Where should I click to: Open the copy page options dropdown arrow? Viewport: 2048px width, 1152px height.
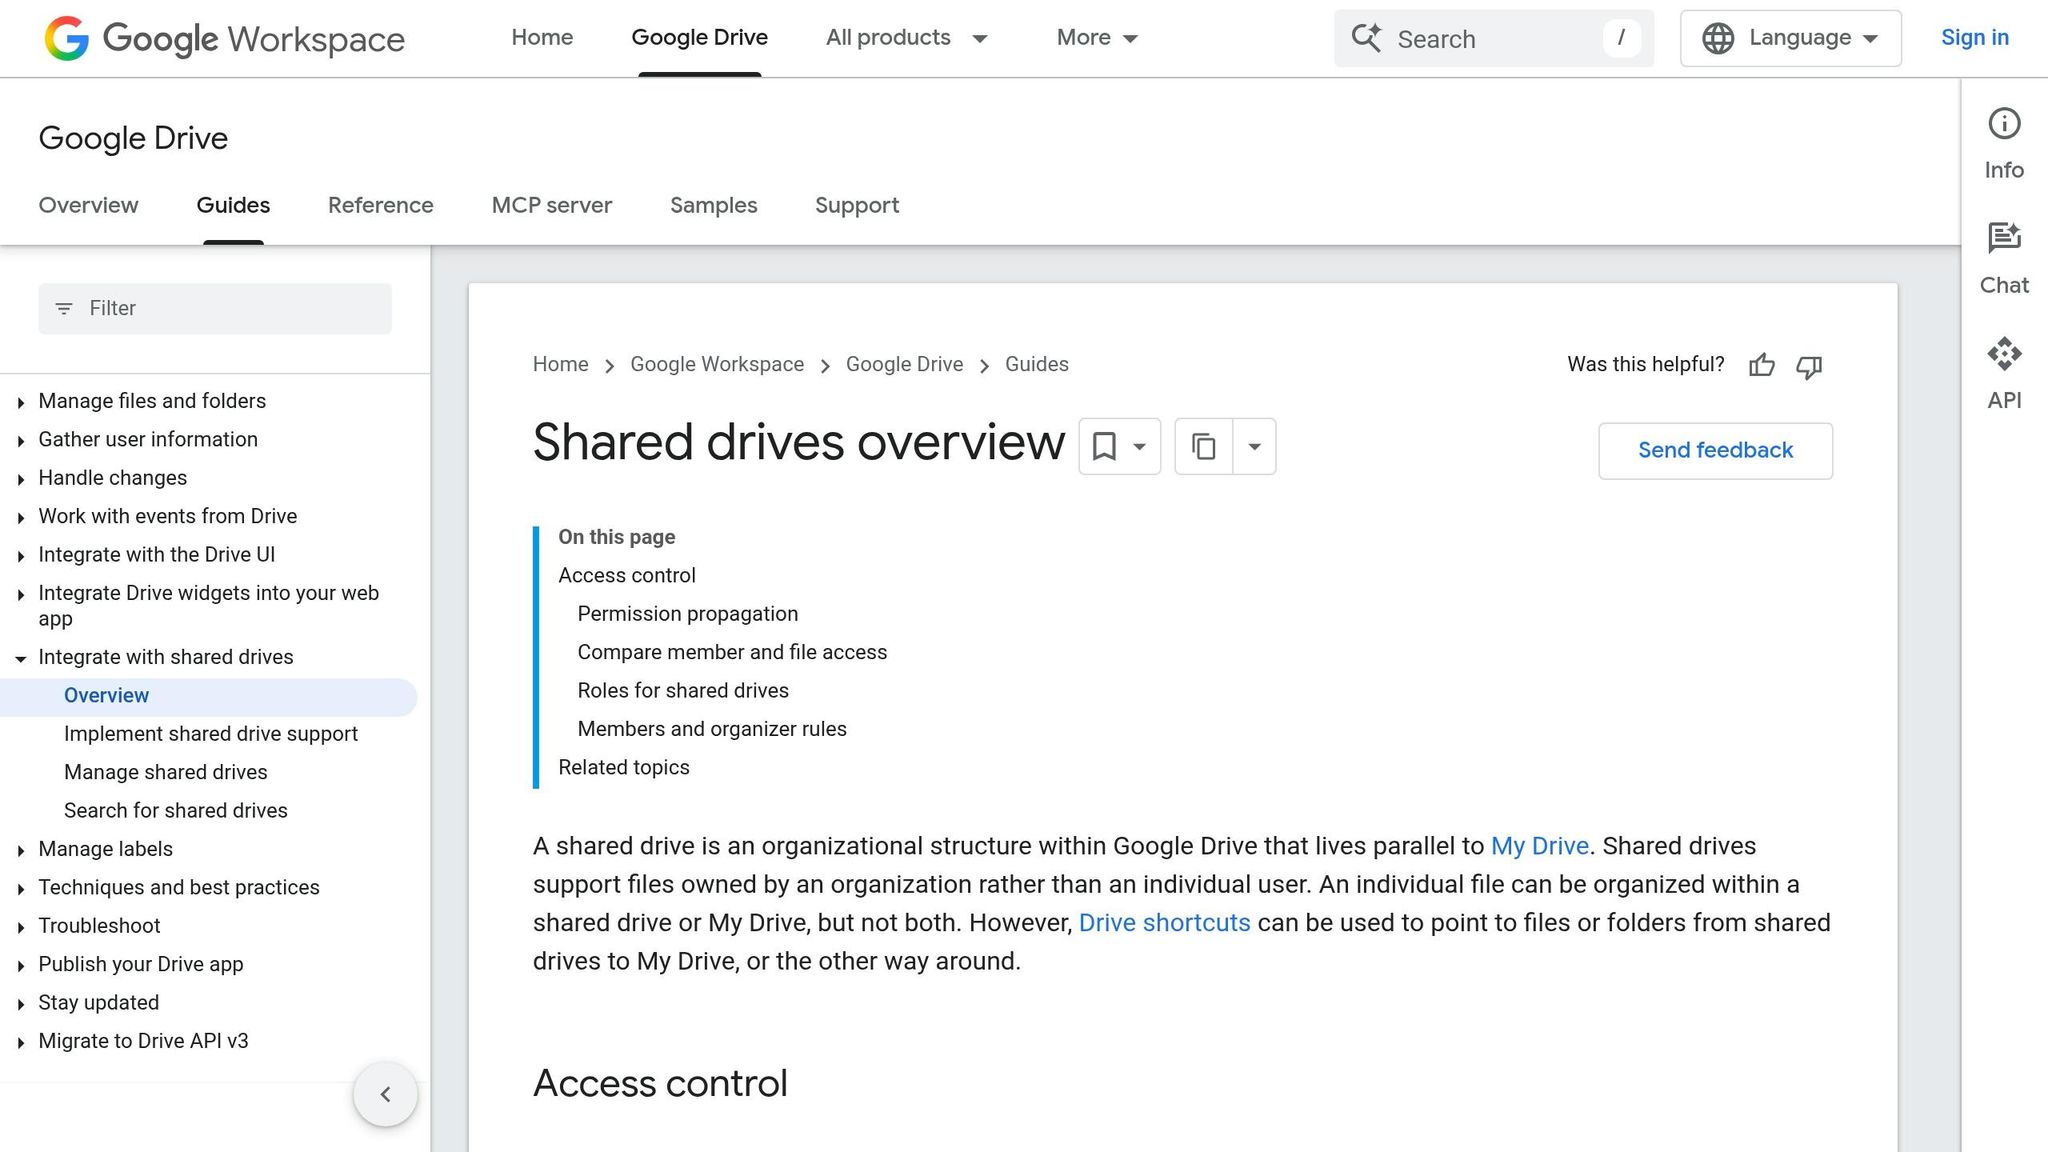(x=1254, y=446)
